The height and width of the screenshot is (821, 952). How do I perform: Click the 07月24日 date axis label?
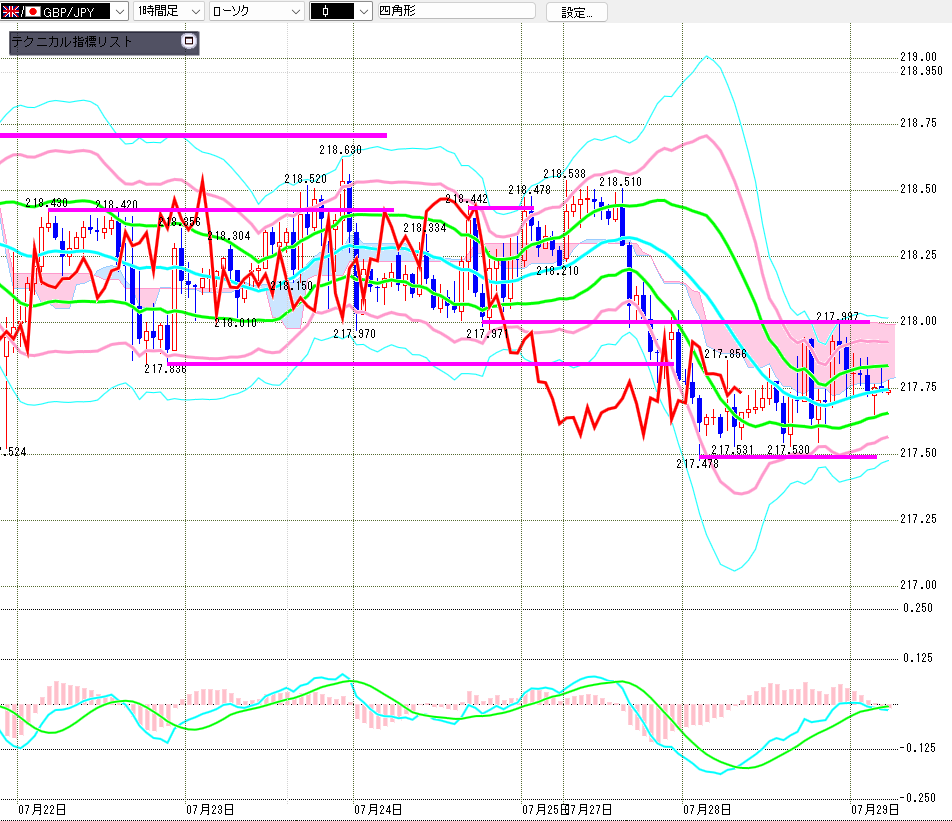[378, 809]
